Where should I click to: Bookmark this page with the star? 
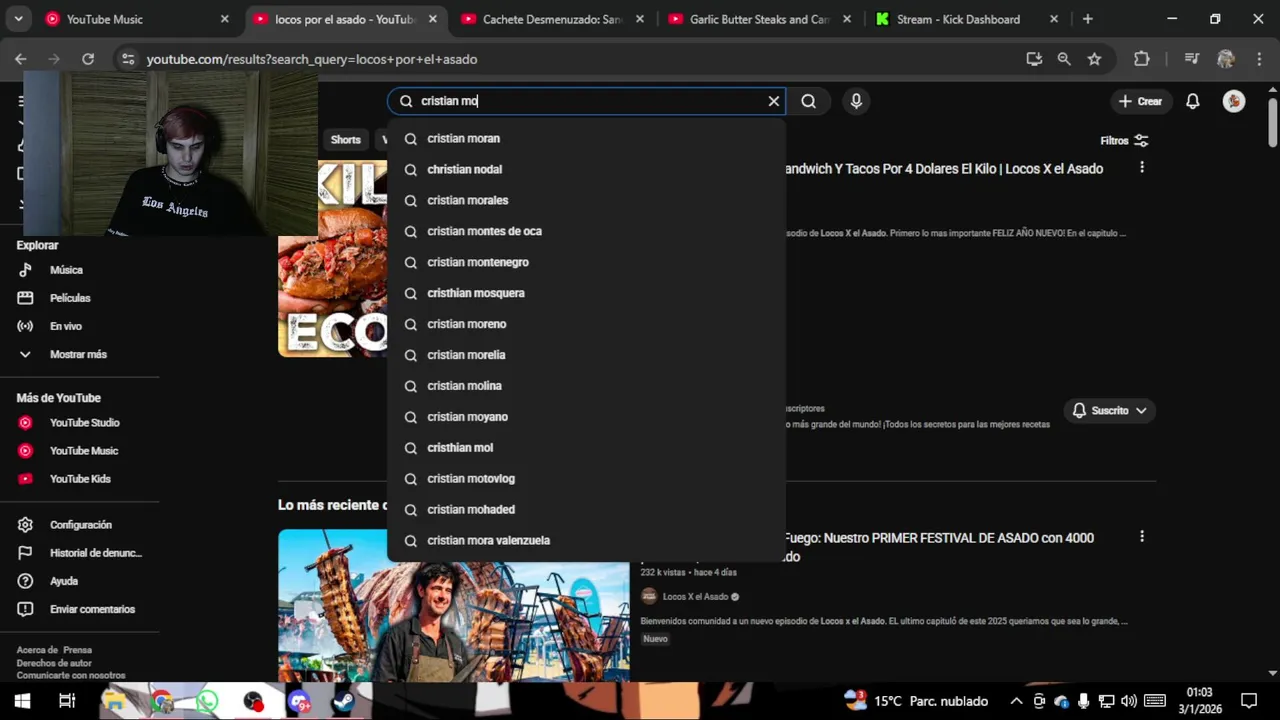click(1094, 59)
